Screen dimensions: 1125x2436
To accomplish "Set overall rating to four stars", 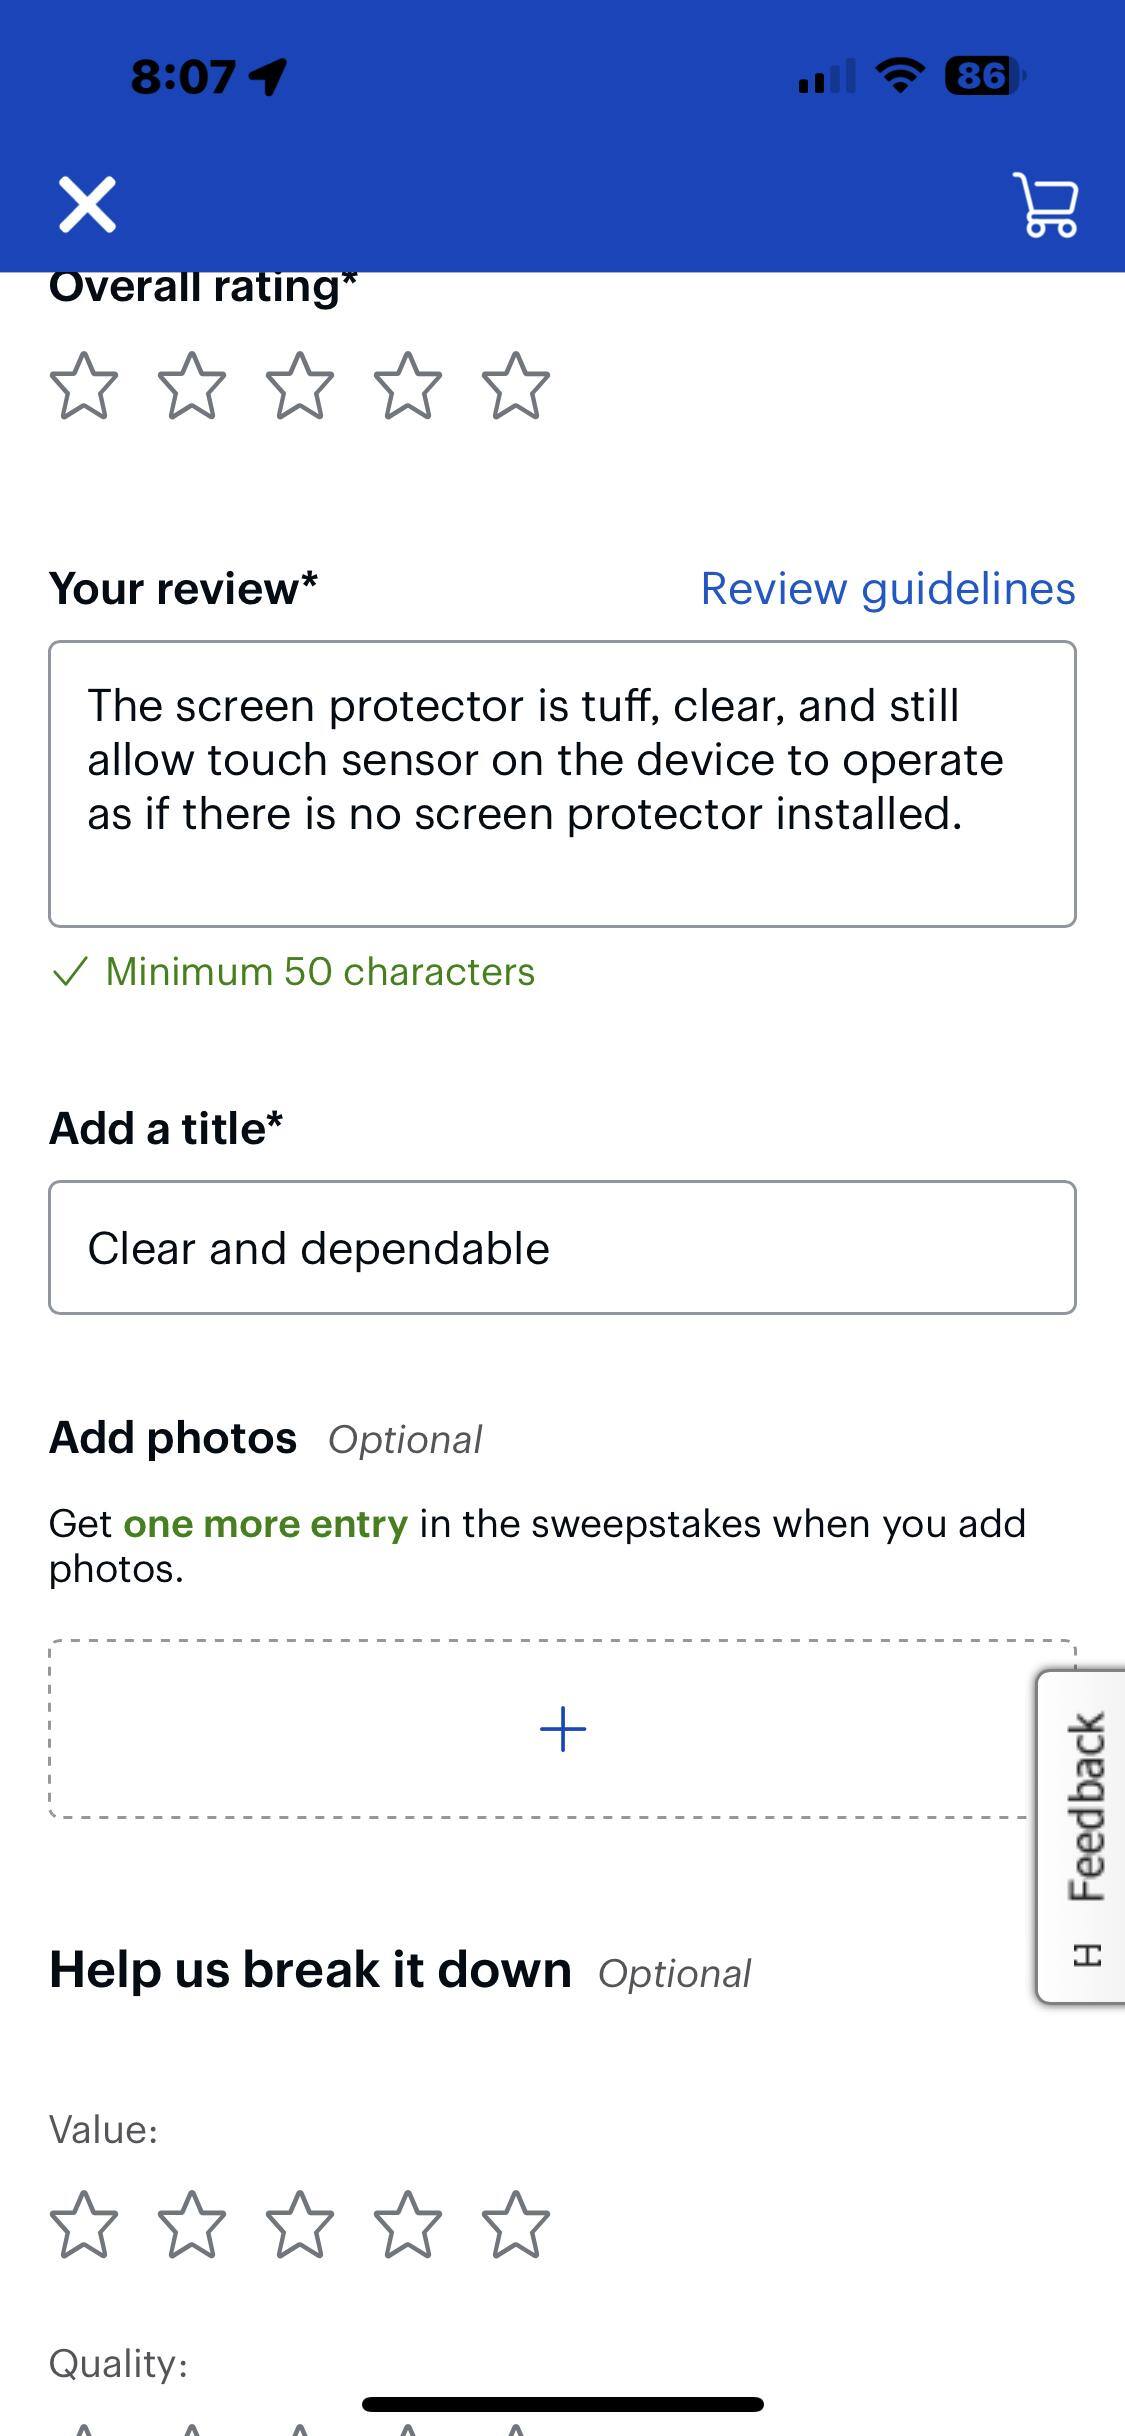I will pyautogui.click(x=408, y=386).
